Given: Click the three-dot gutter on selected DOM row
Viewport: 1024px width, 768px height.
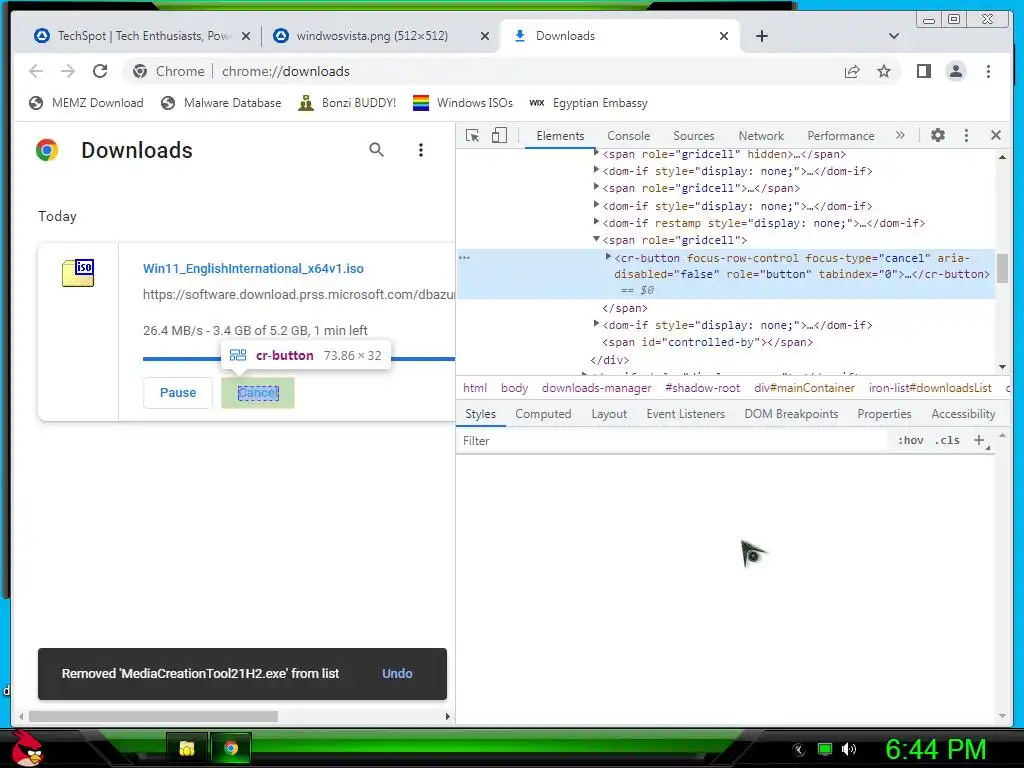Looking at the screenshot, I should [x=464, y=257].
